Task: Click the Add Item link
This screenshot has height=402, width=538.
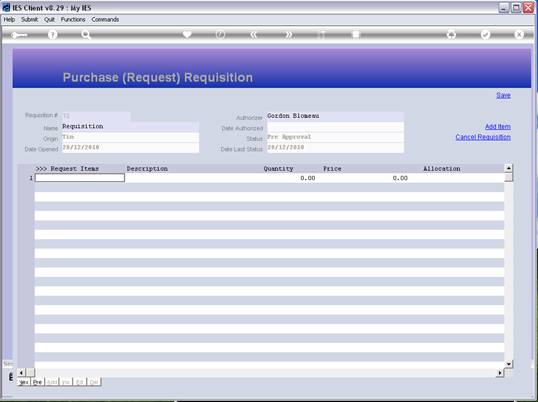Action: tap(498, 127)
